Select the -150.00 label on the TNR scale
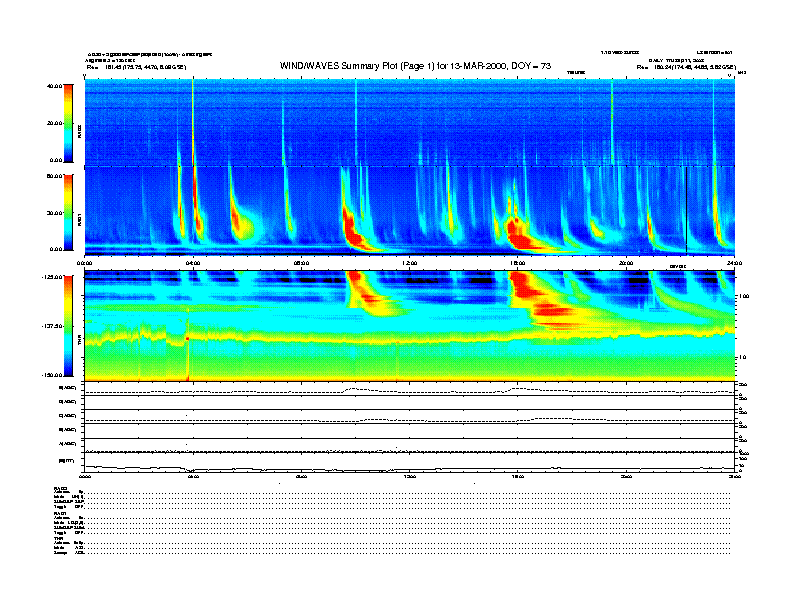Image resolution: width=792 pixels, height=612 pixels. pyautogui.click(x=52, y=375)
